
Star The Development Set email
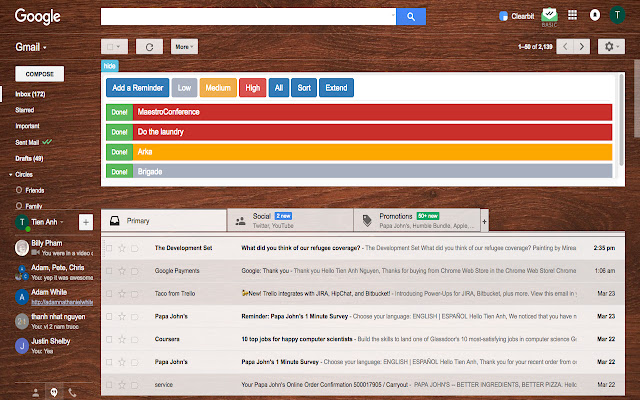point(122,248)
